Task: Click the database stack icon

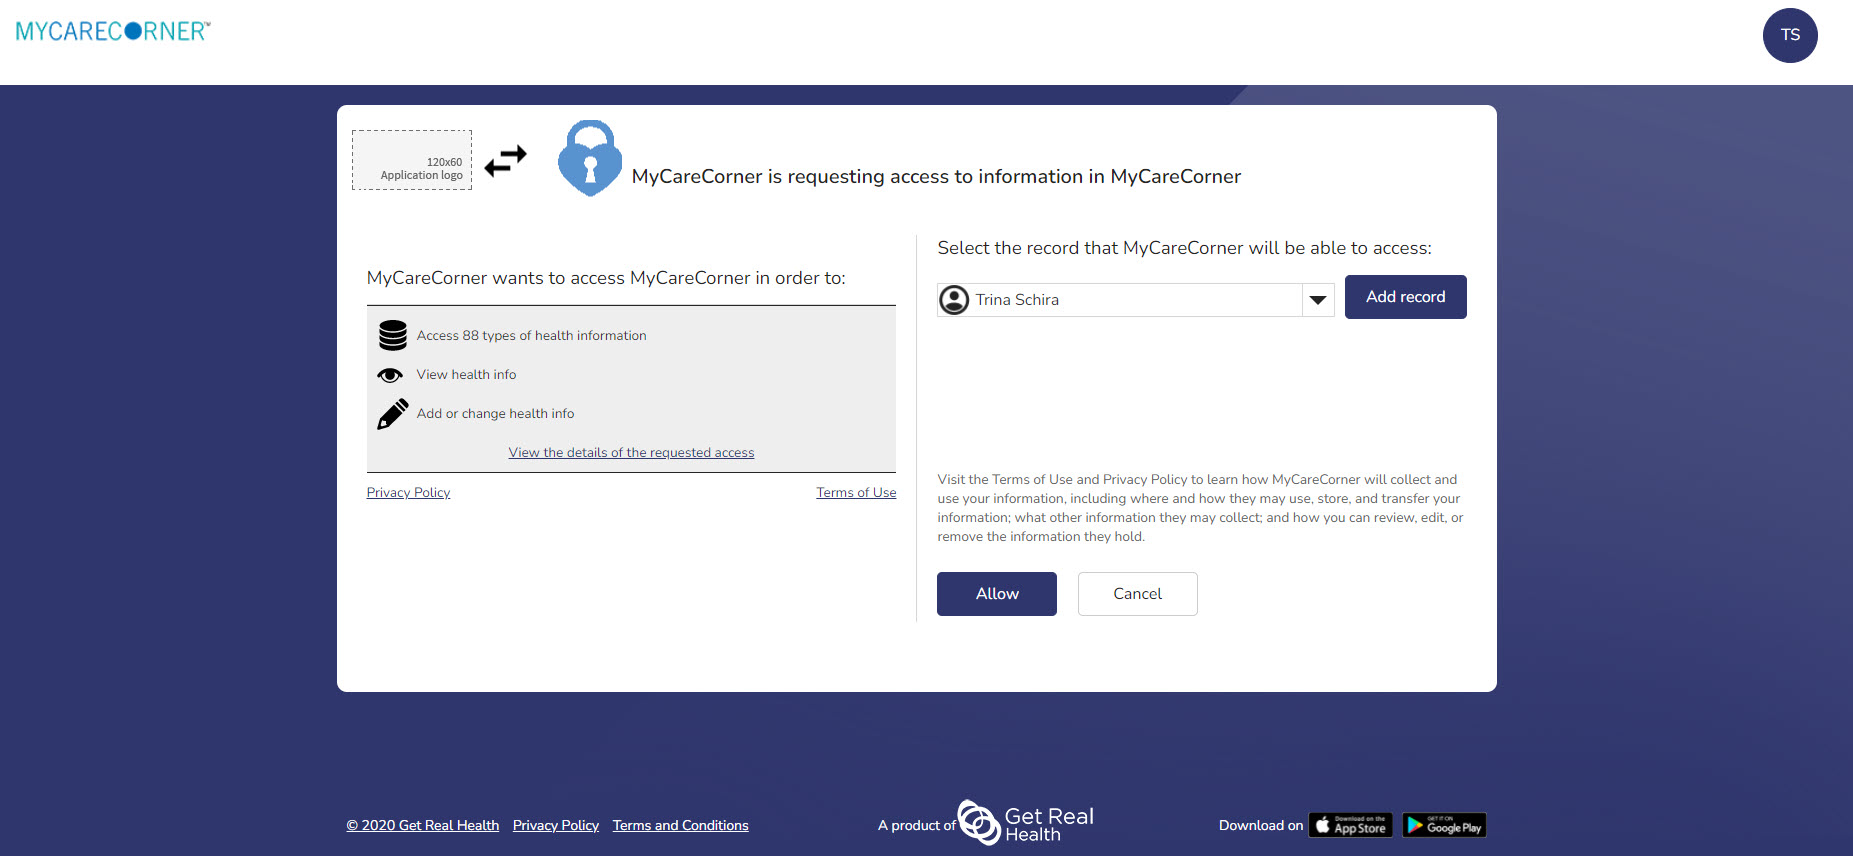Action: [392, 335]
